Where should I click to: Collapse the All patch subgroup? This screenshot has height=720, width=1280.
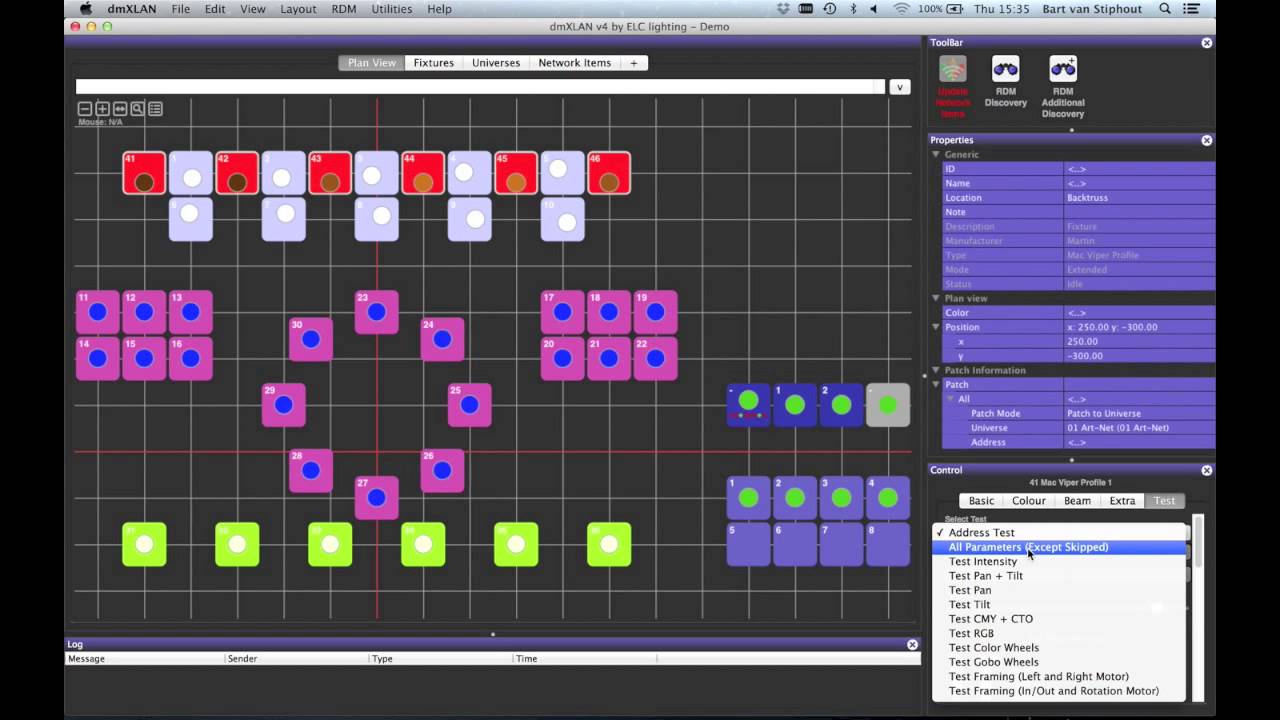pyautogui.click(x=951, y=399)
